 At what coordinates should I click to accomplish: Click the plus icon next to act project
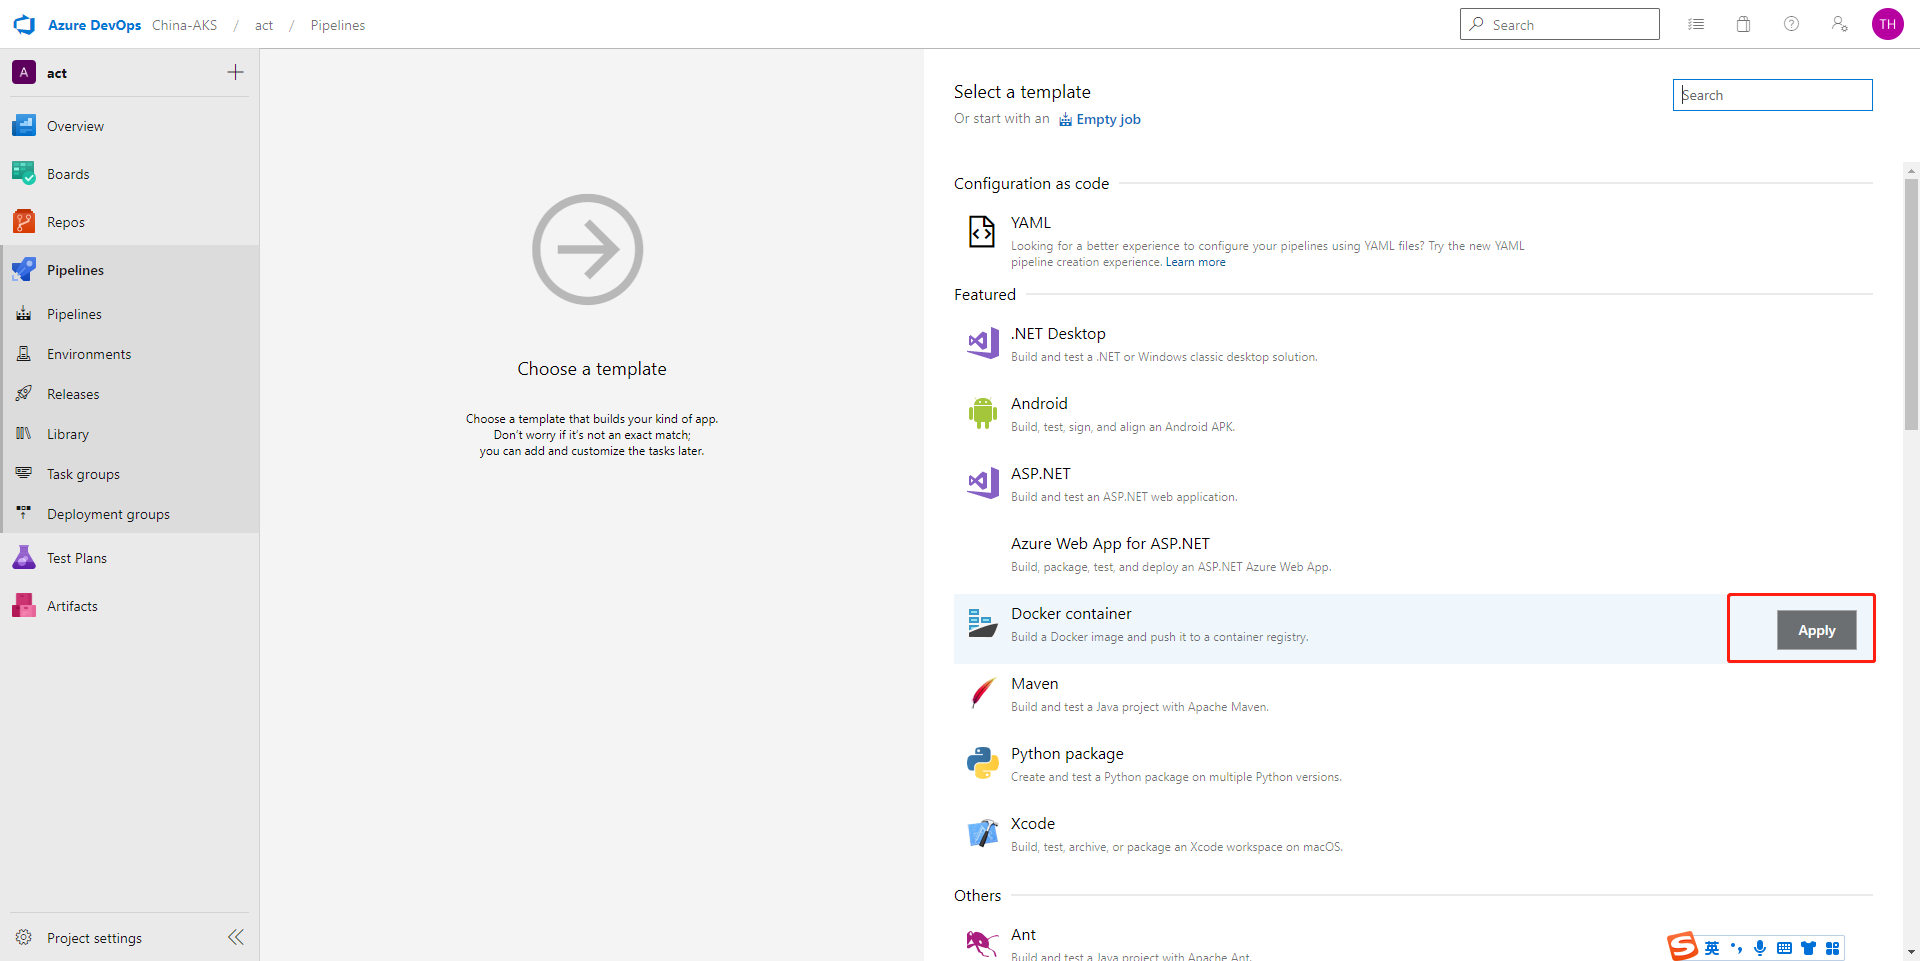coord(235,72)
